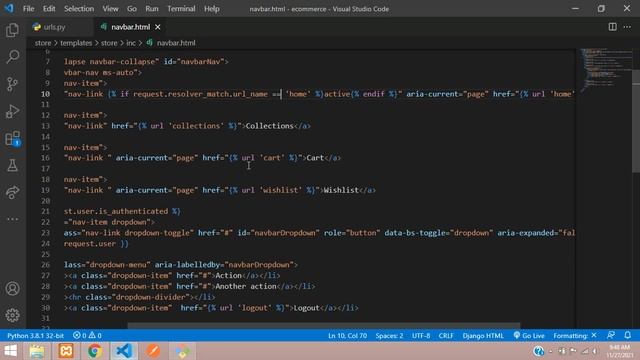Open the orange Postman taskbar icon
Image resolution: width=640 pixels, height=360 pixels.
pyautogui.click(x=153, y=351)
